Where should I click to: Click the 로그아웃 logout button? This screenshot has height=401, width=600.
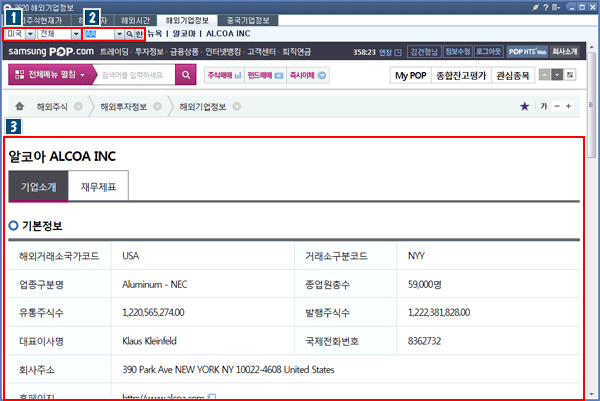(489, 52)
